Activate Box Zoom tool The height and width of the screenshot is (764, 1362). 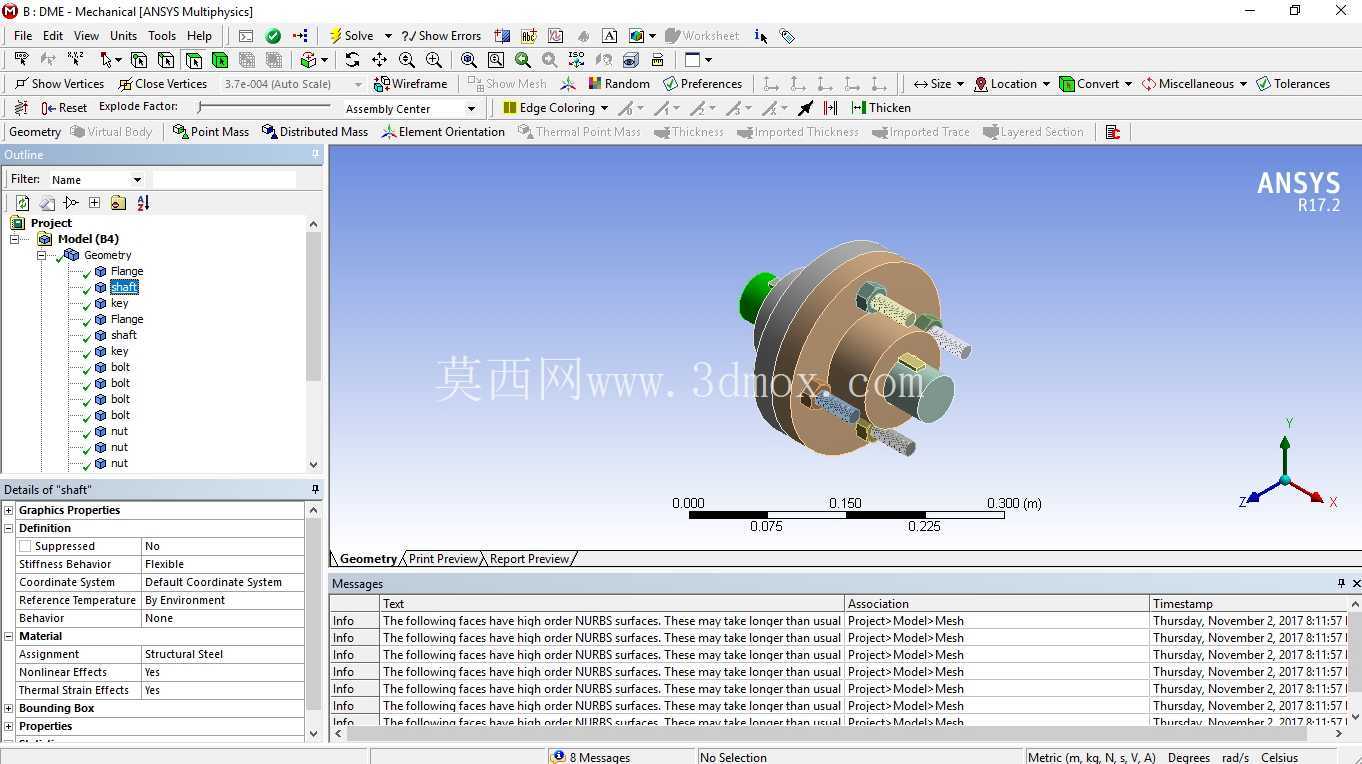pos(433,60)
